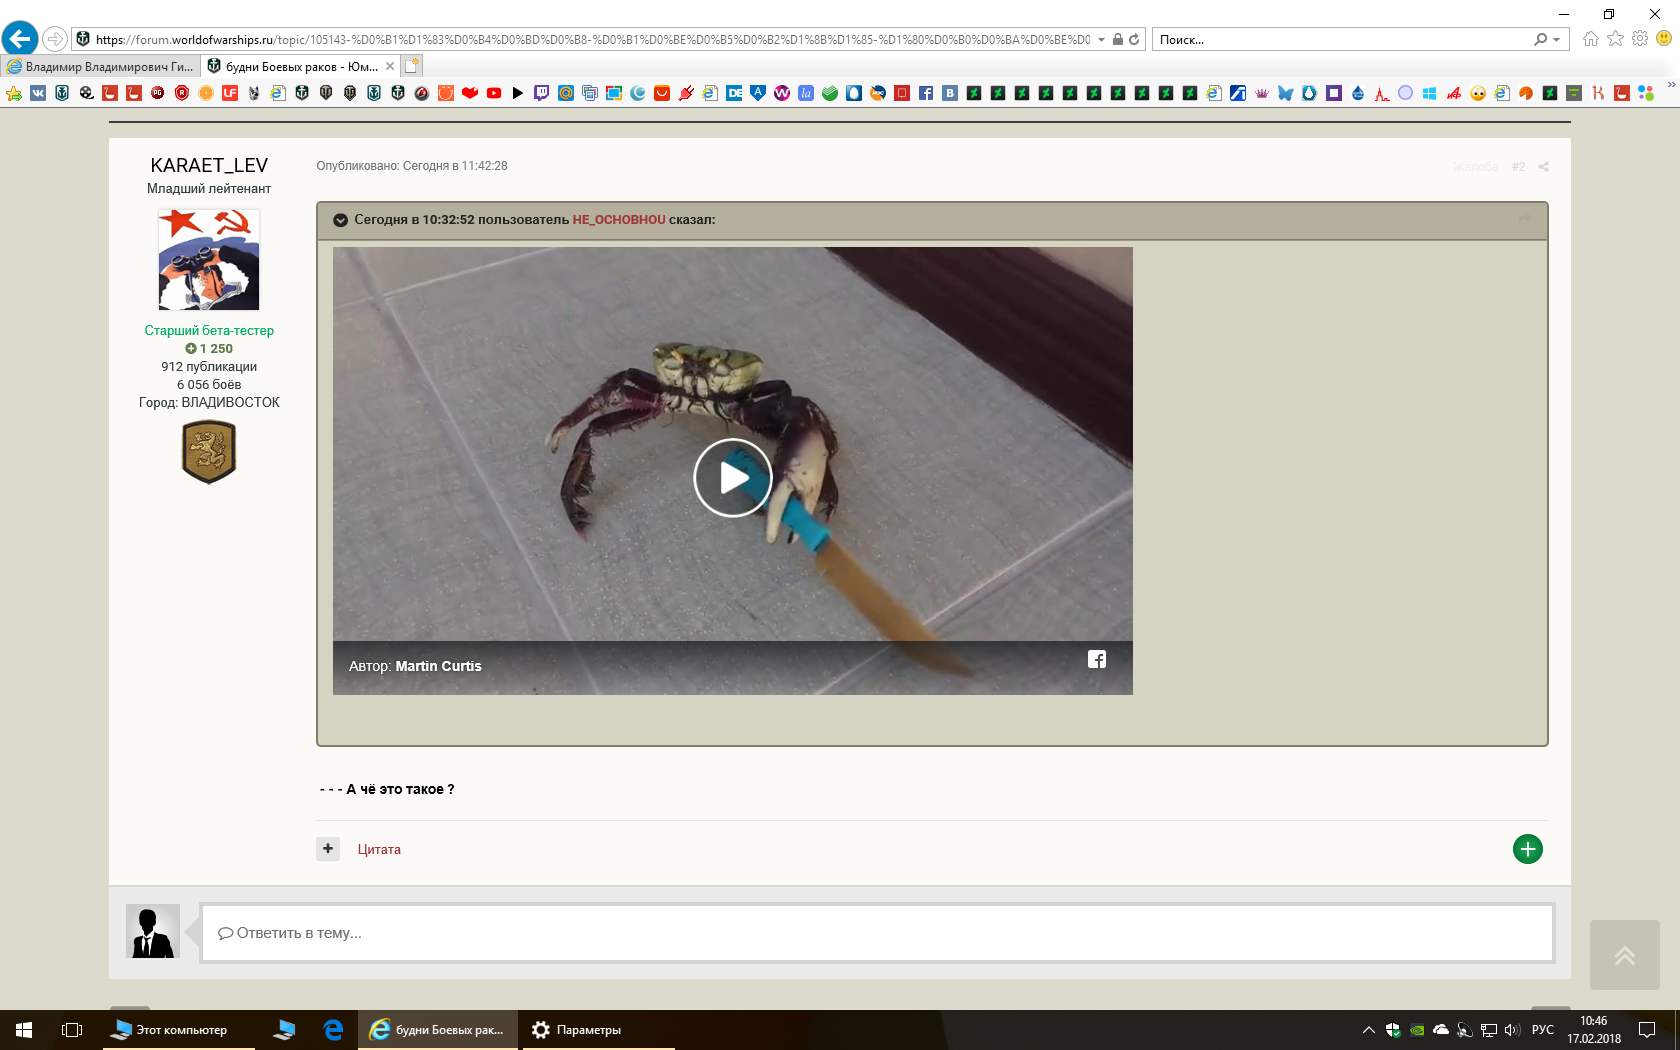Play the crab video

pos(732,478)
